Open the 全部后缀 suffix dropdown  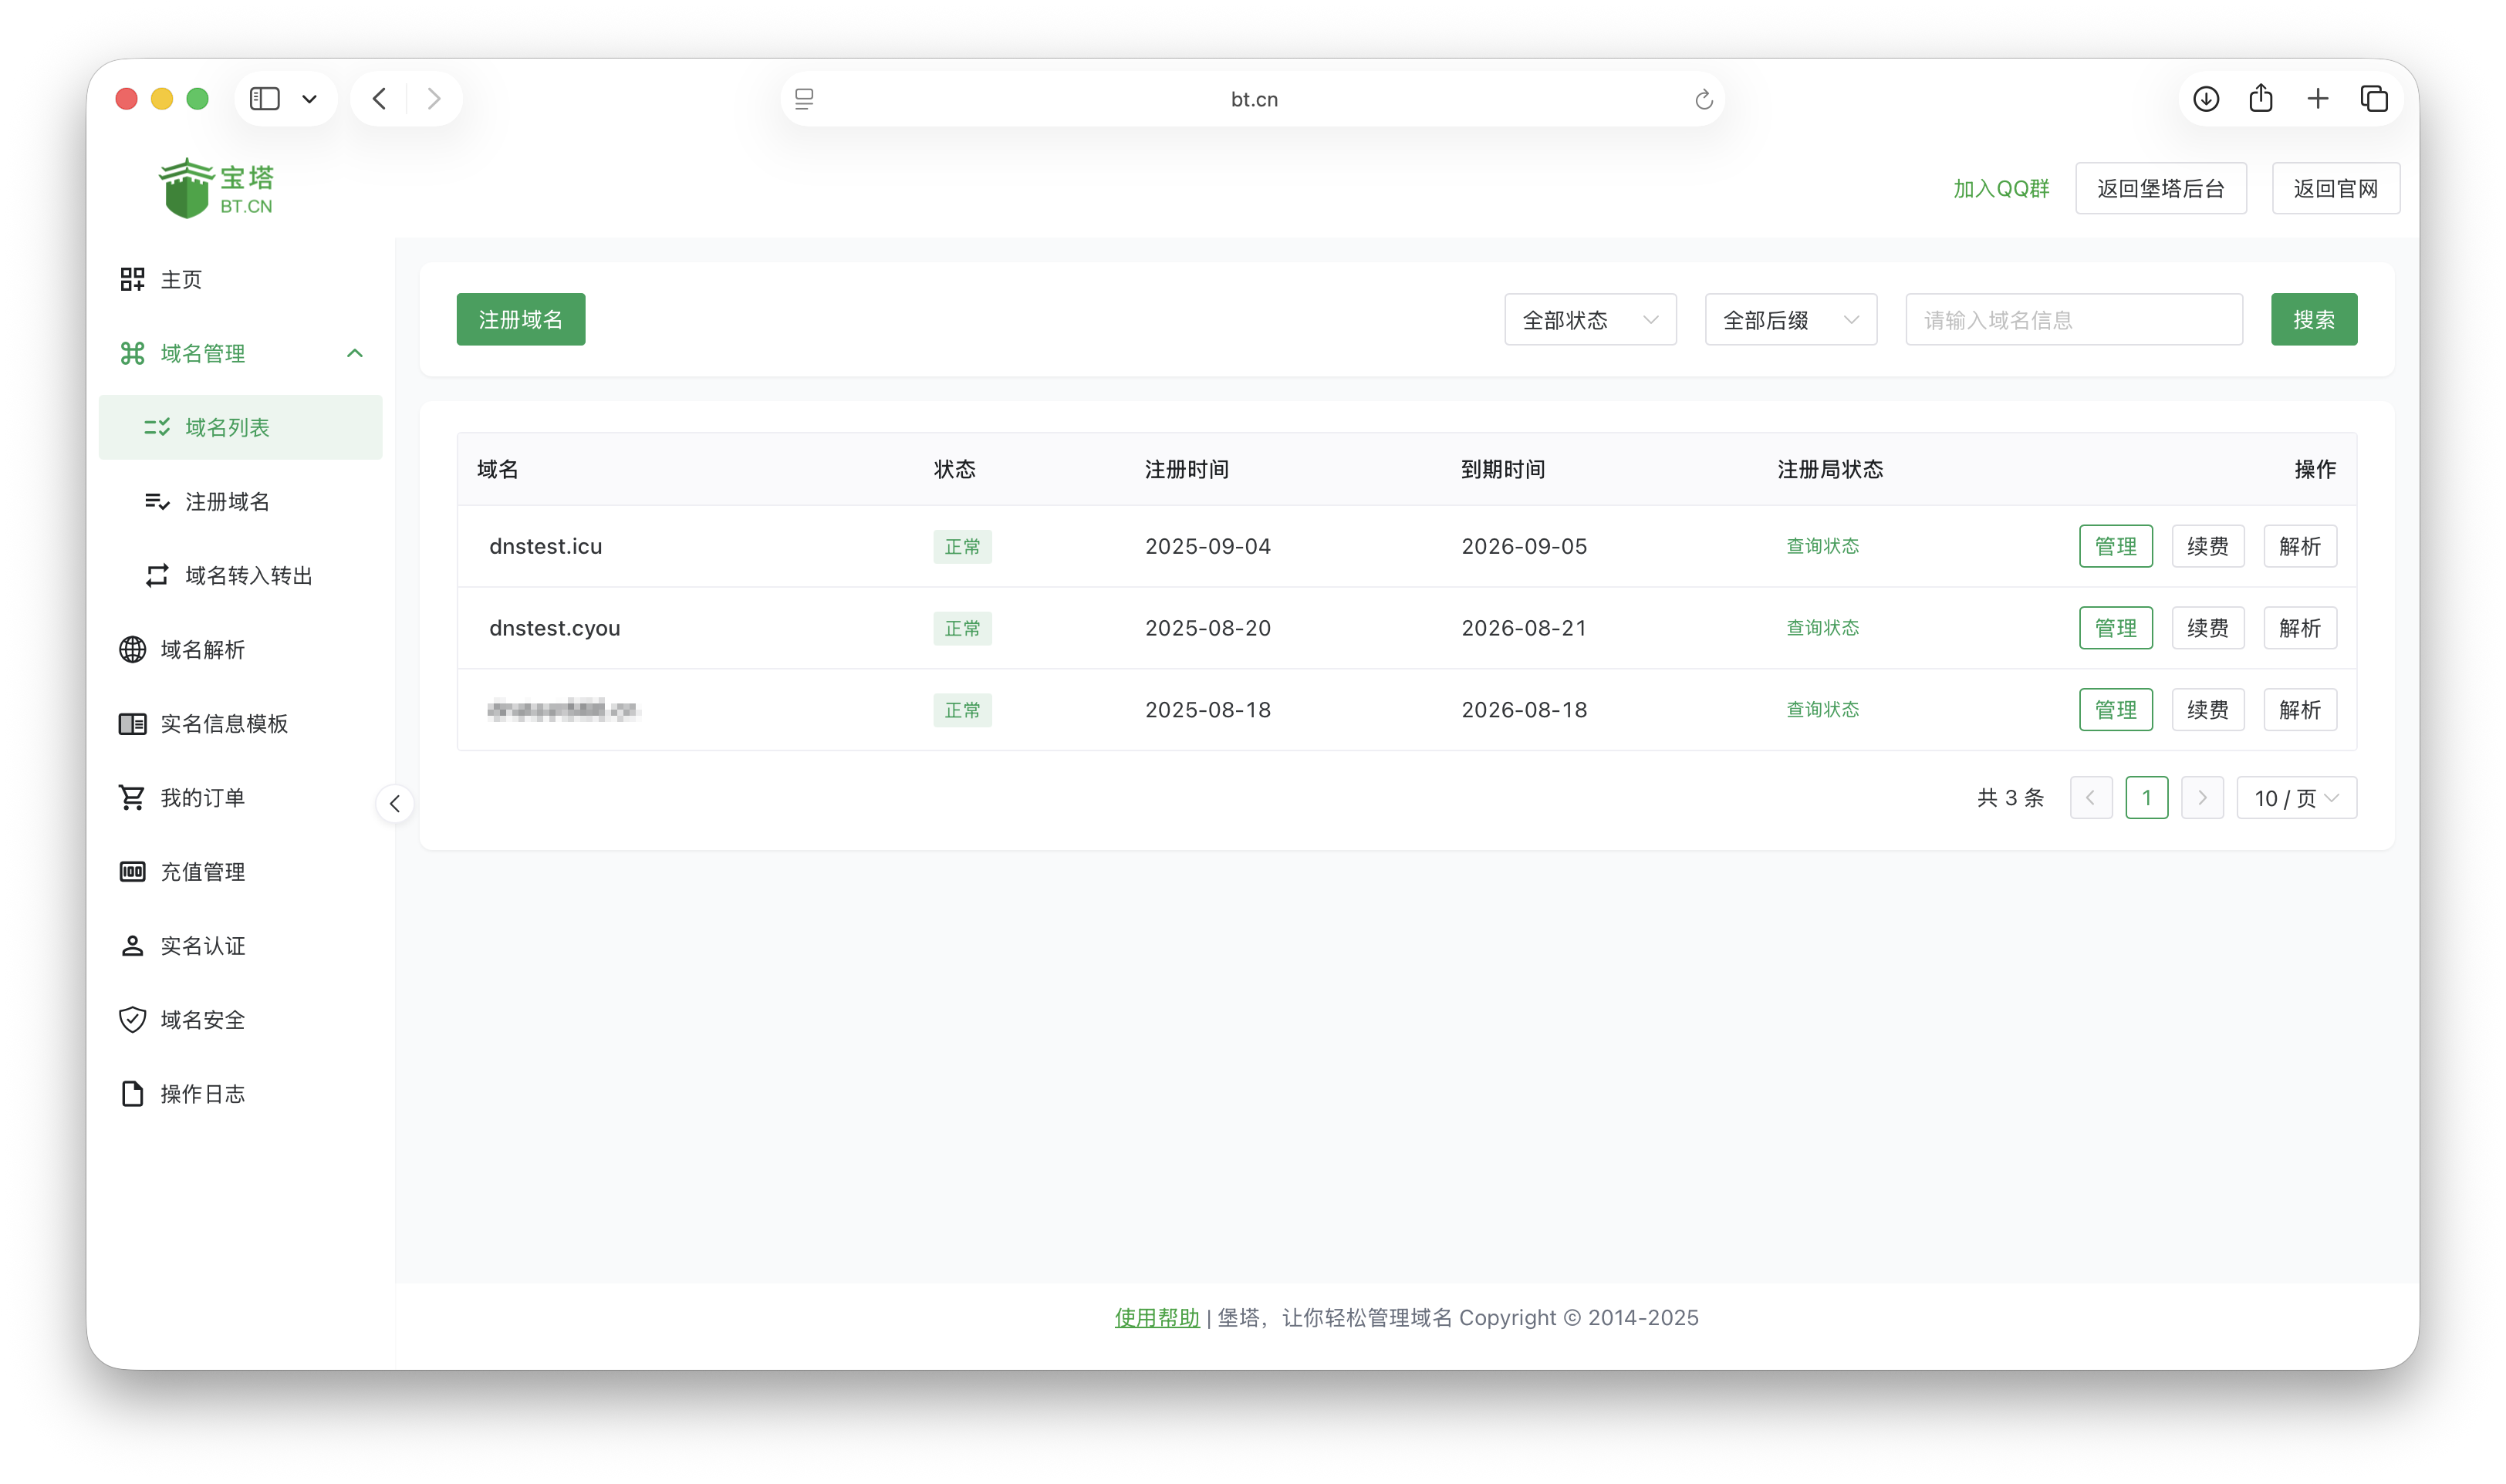pyautogui.click(x=1789, y=320)
